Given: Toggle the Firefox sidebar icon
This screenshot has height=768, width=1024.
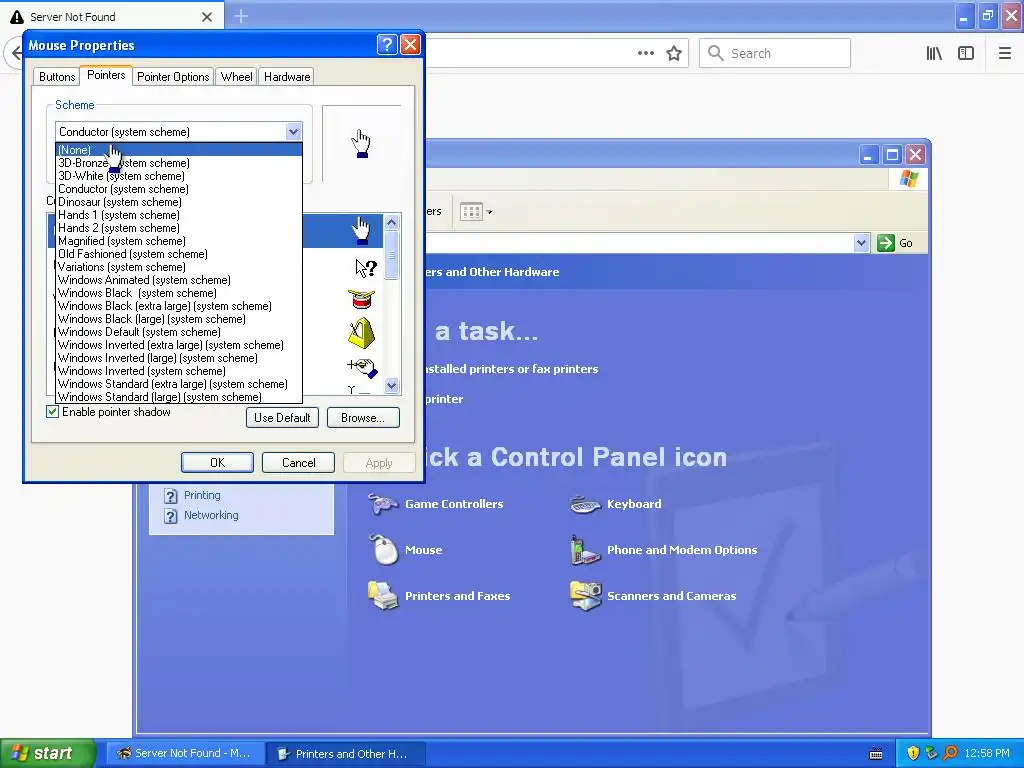Looking at the screenshot, I should click(x=966, y=53).
